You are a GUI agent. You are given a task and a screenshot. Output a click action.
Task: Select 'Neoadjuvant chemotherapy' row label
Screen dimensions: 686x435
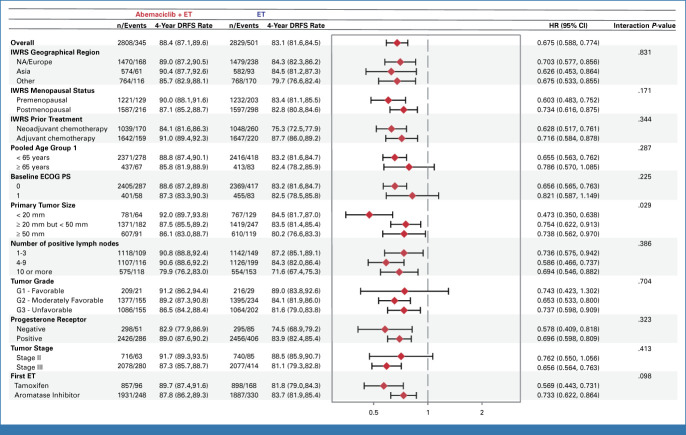click(x=62, y=129)
